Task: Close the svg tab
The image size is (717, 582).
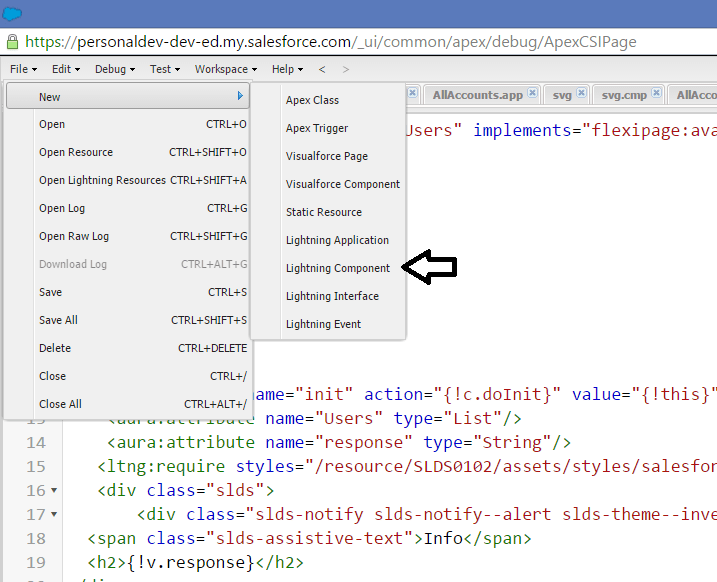Action: [581, 93]
